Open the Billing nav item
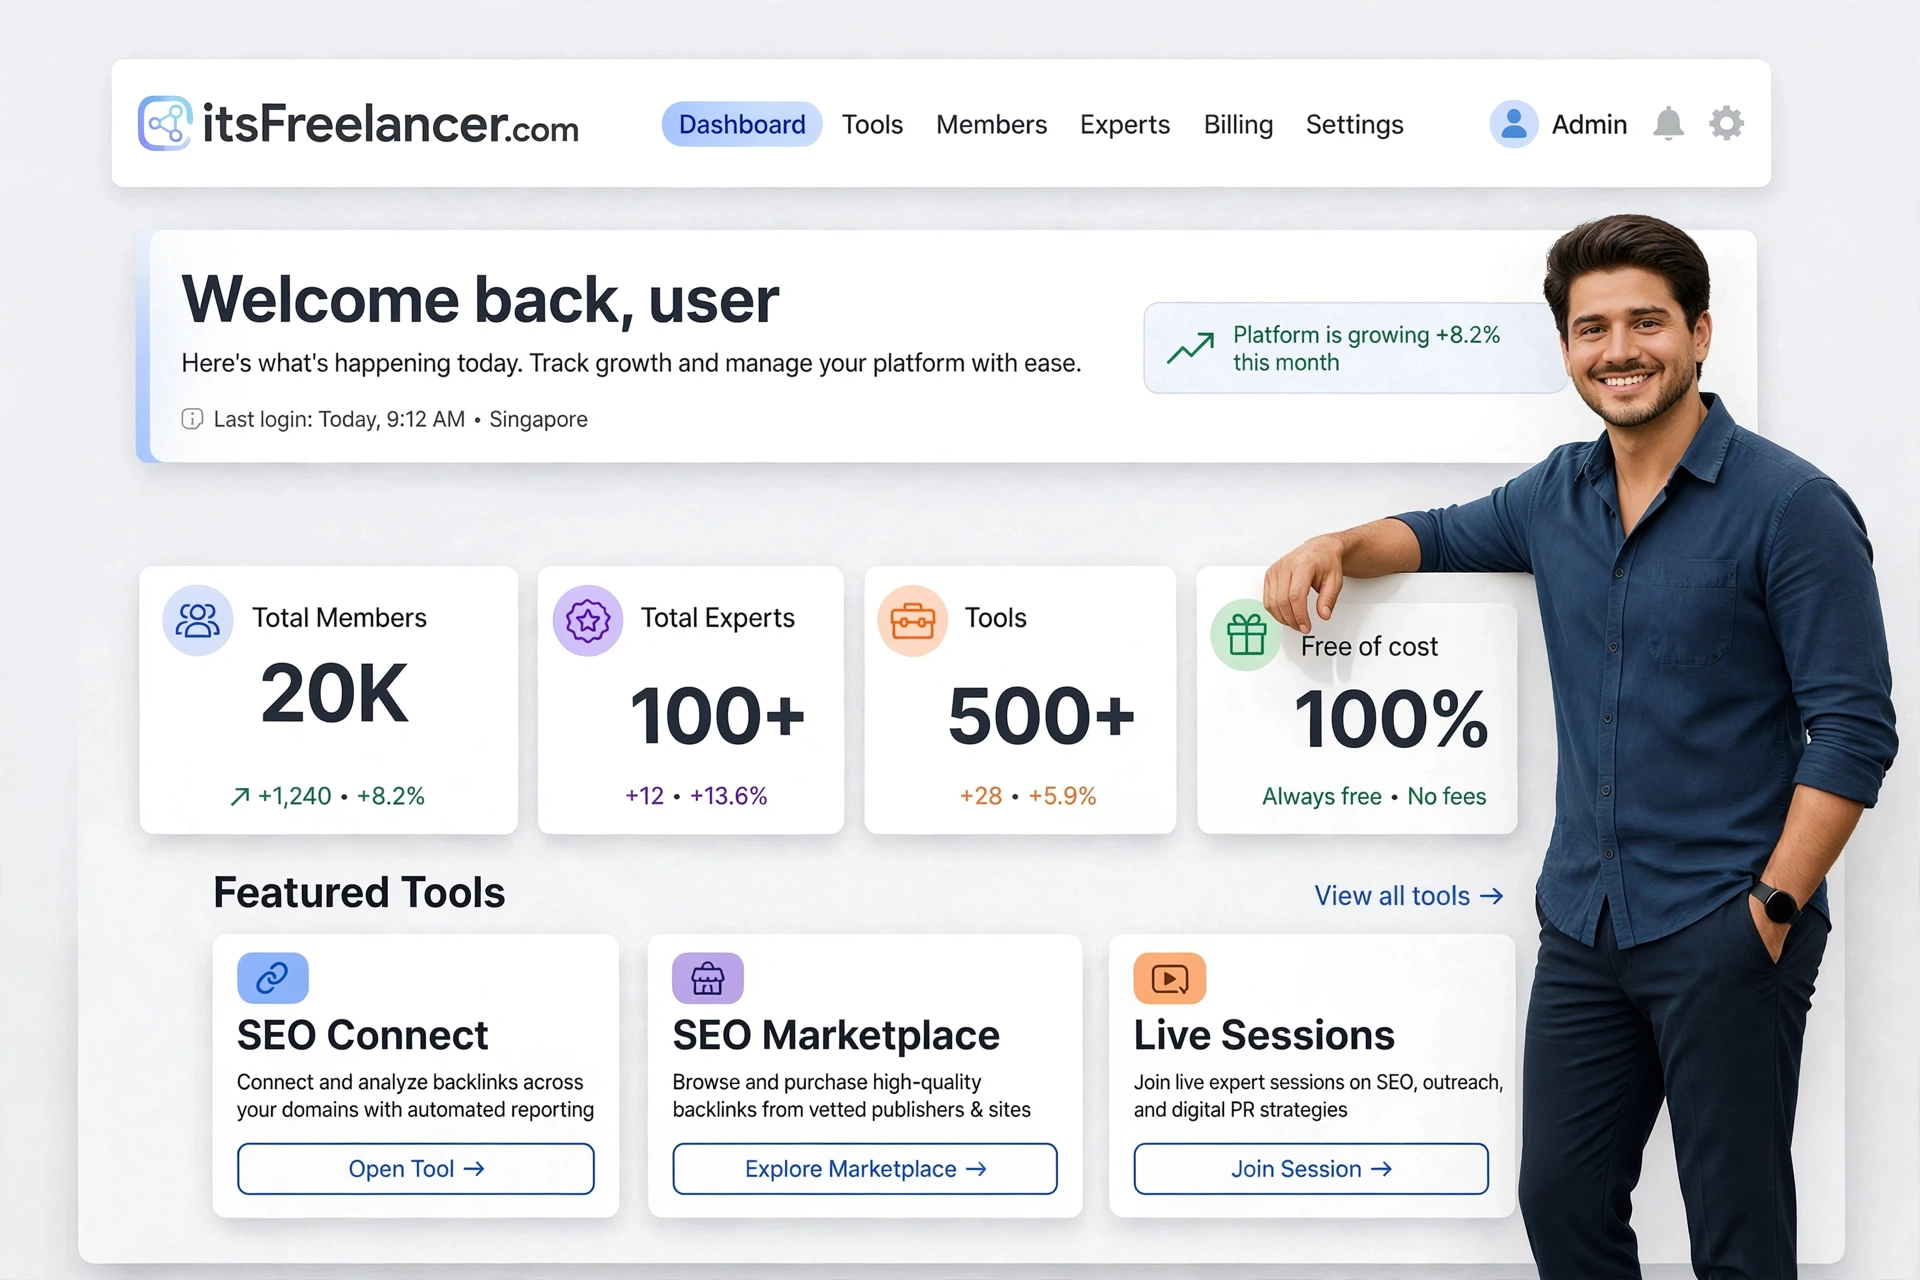Screen dimensions: 1920x1280 click(x=1238, y=124)
